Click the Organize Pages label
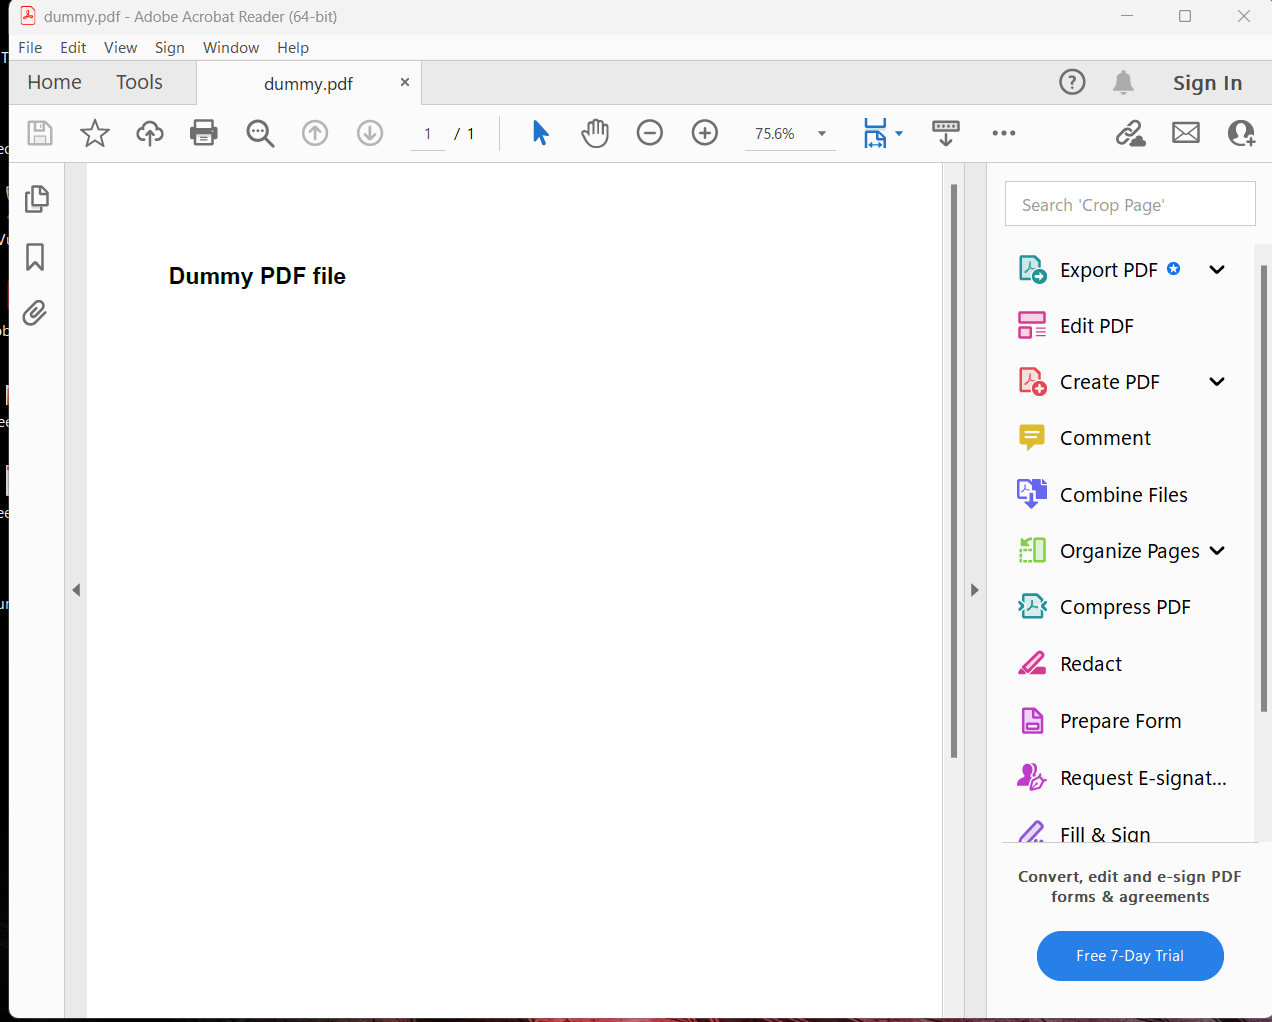 coord(1129,551)
